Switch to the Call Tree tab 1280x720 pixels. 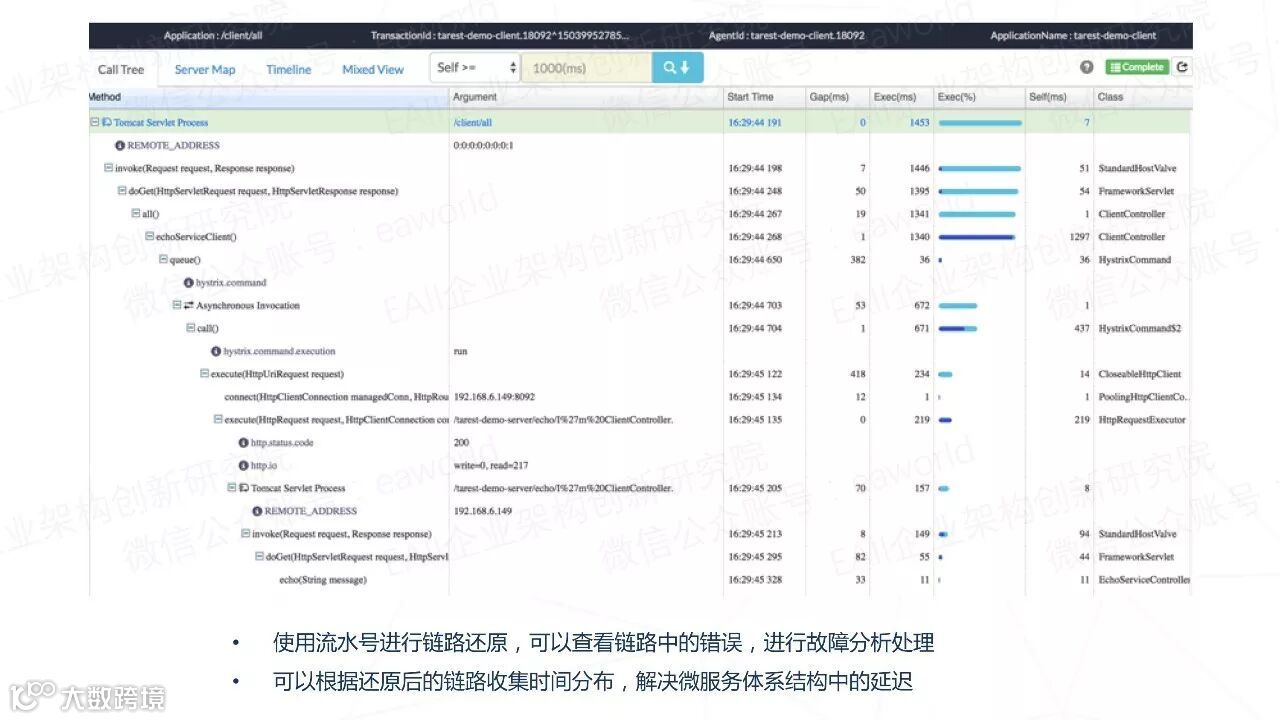click(x=121, y=69)
